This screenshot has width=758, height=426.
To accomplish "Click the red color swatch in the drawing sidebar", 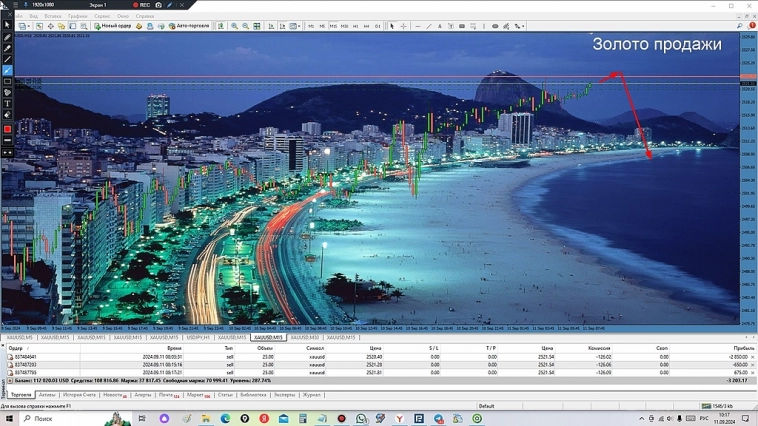I will (7, 129).
